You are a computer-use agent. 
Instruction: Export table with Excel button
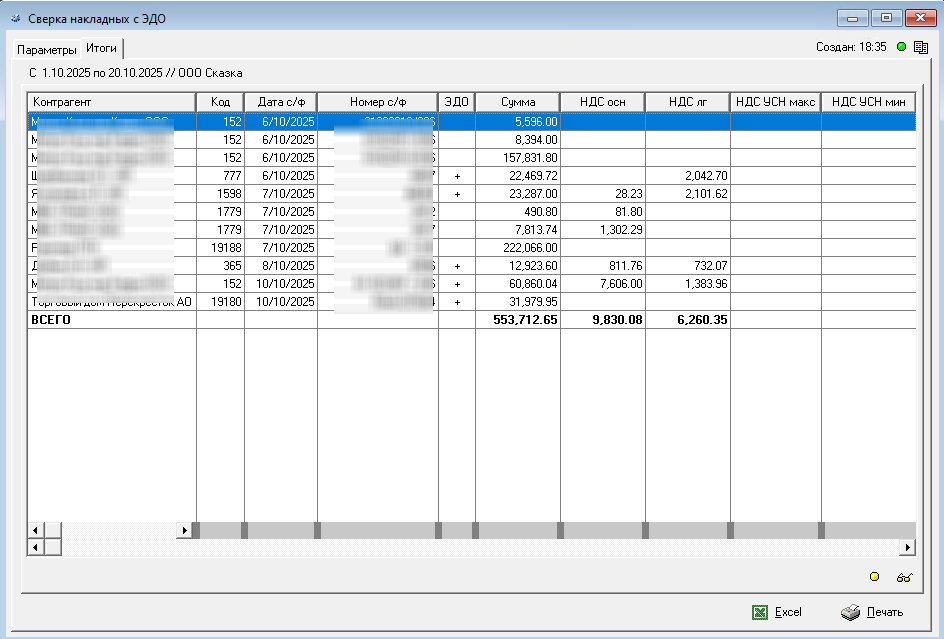(x=777, y=612)
